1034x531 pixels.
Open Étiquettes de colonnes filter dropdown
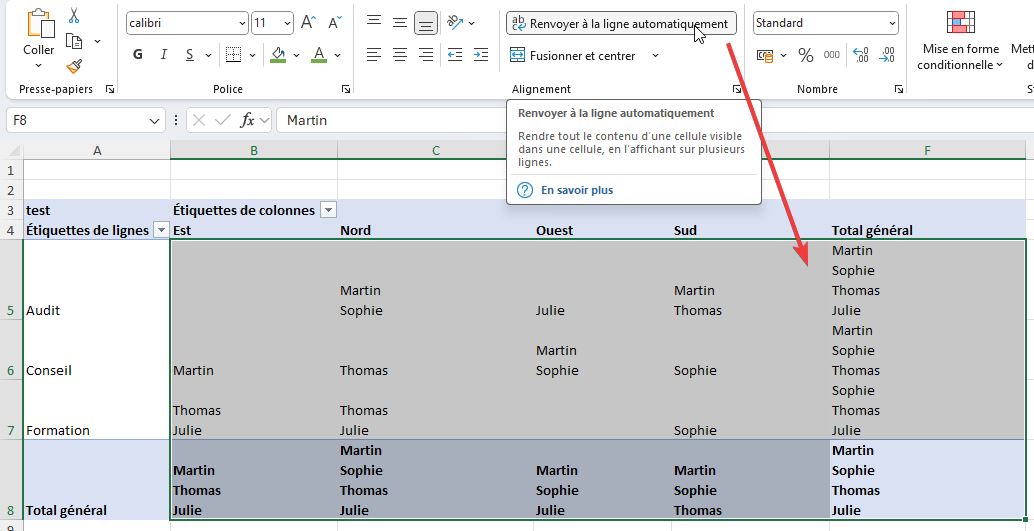328,210
